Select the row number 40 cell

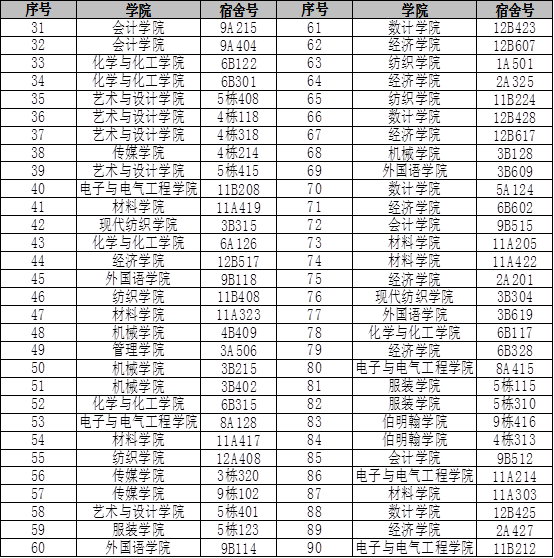(38, 189)
